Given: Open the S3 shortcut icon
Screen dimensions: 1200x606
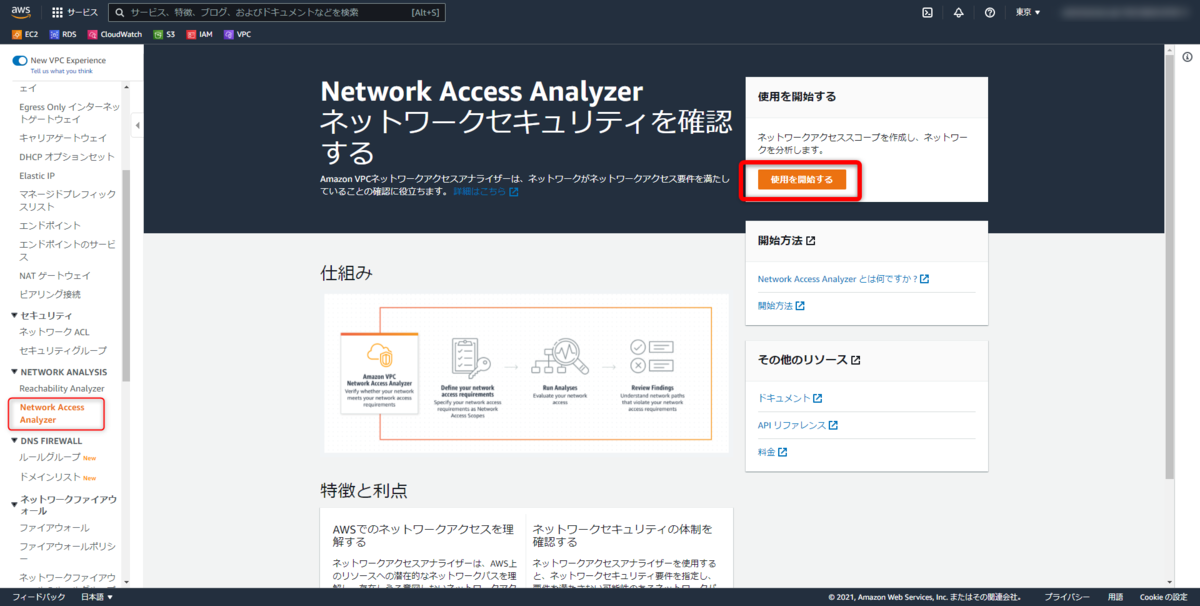Looking at the screenshot, I should click(158, 34).
